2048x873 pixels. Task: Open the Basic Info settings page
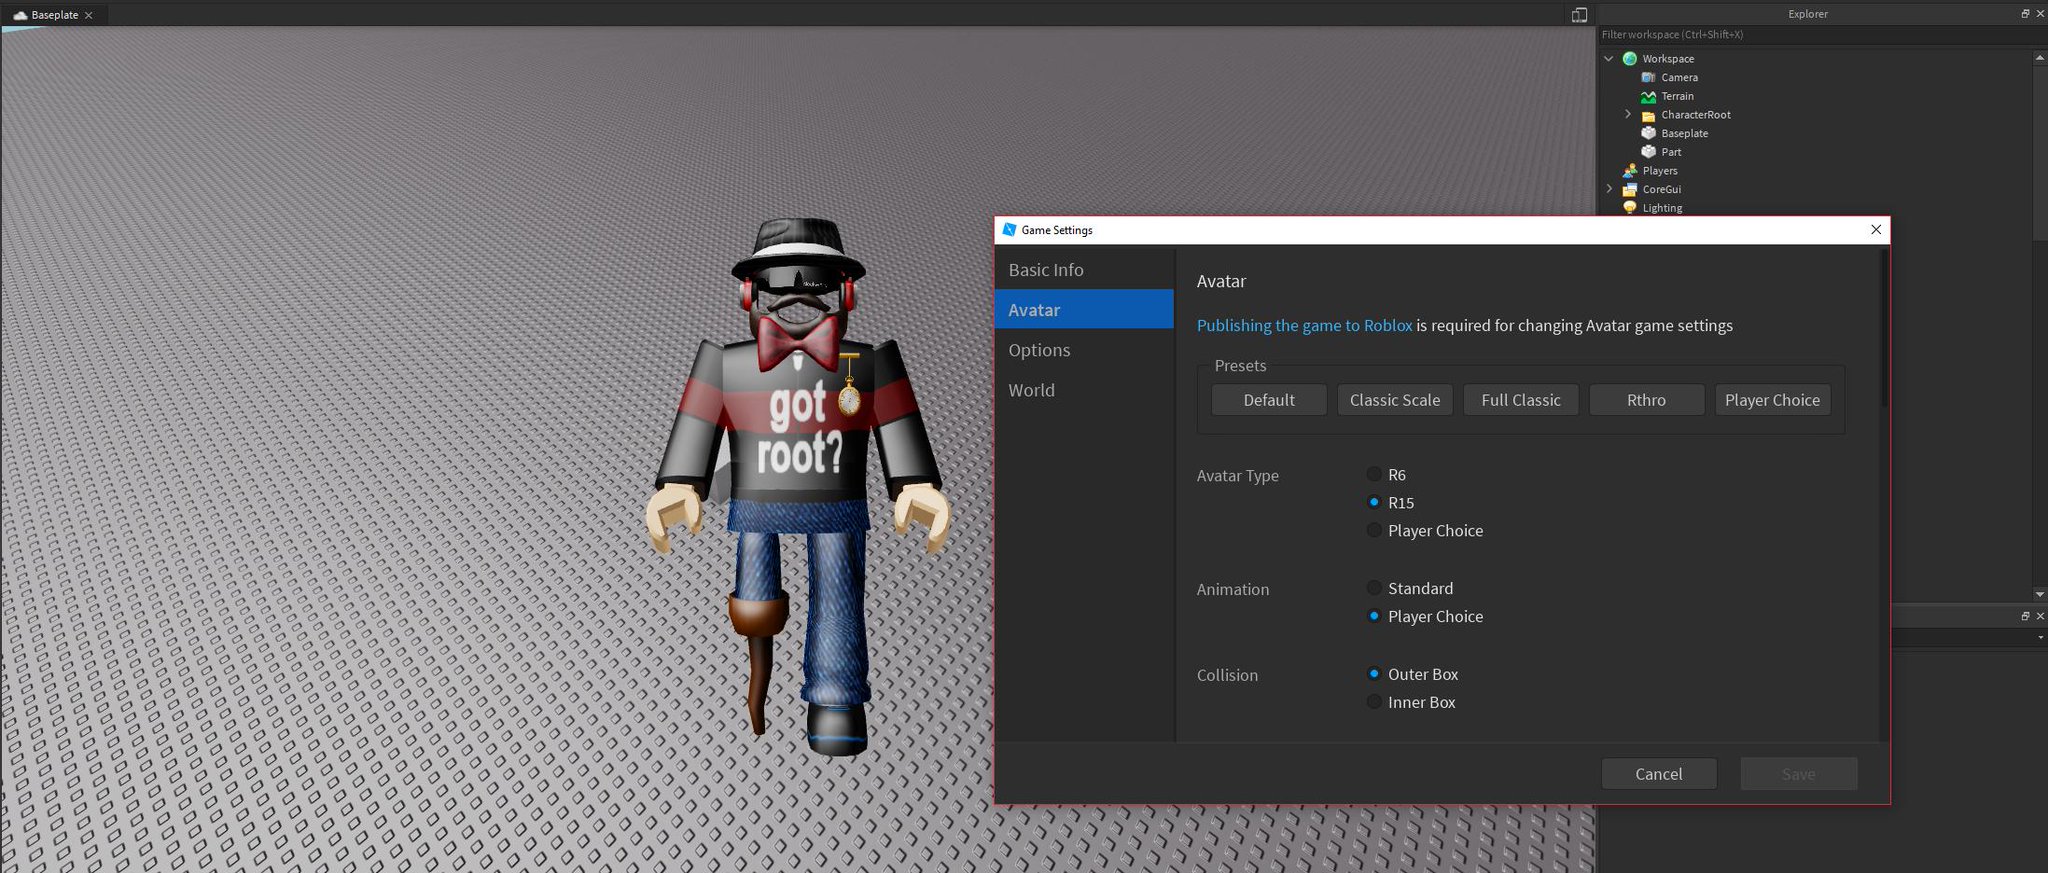coord(1084,270)
